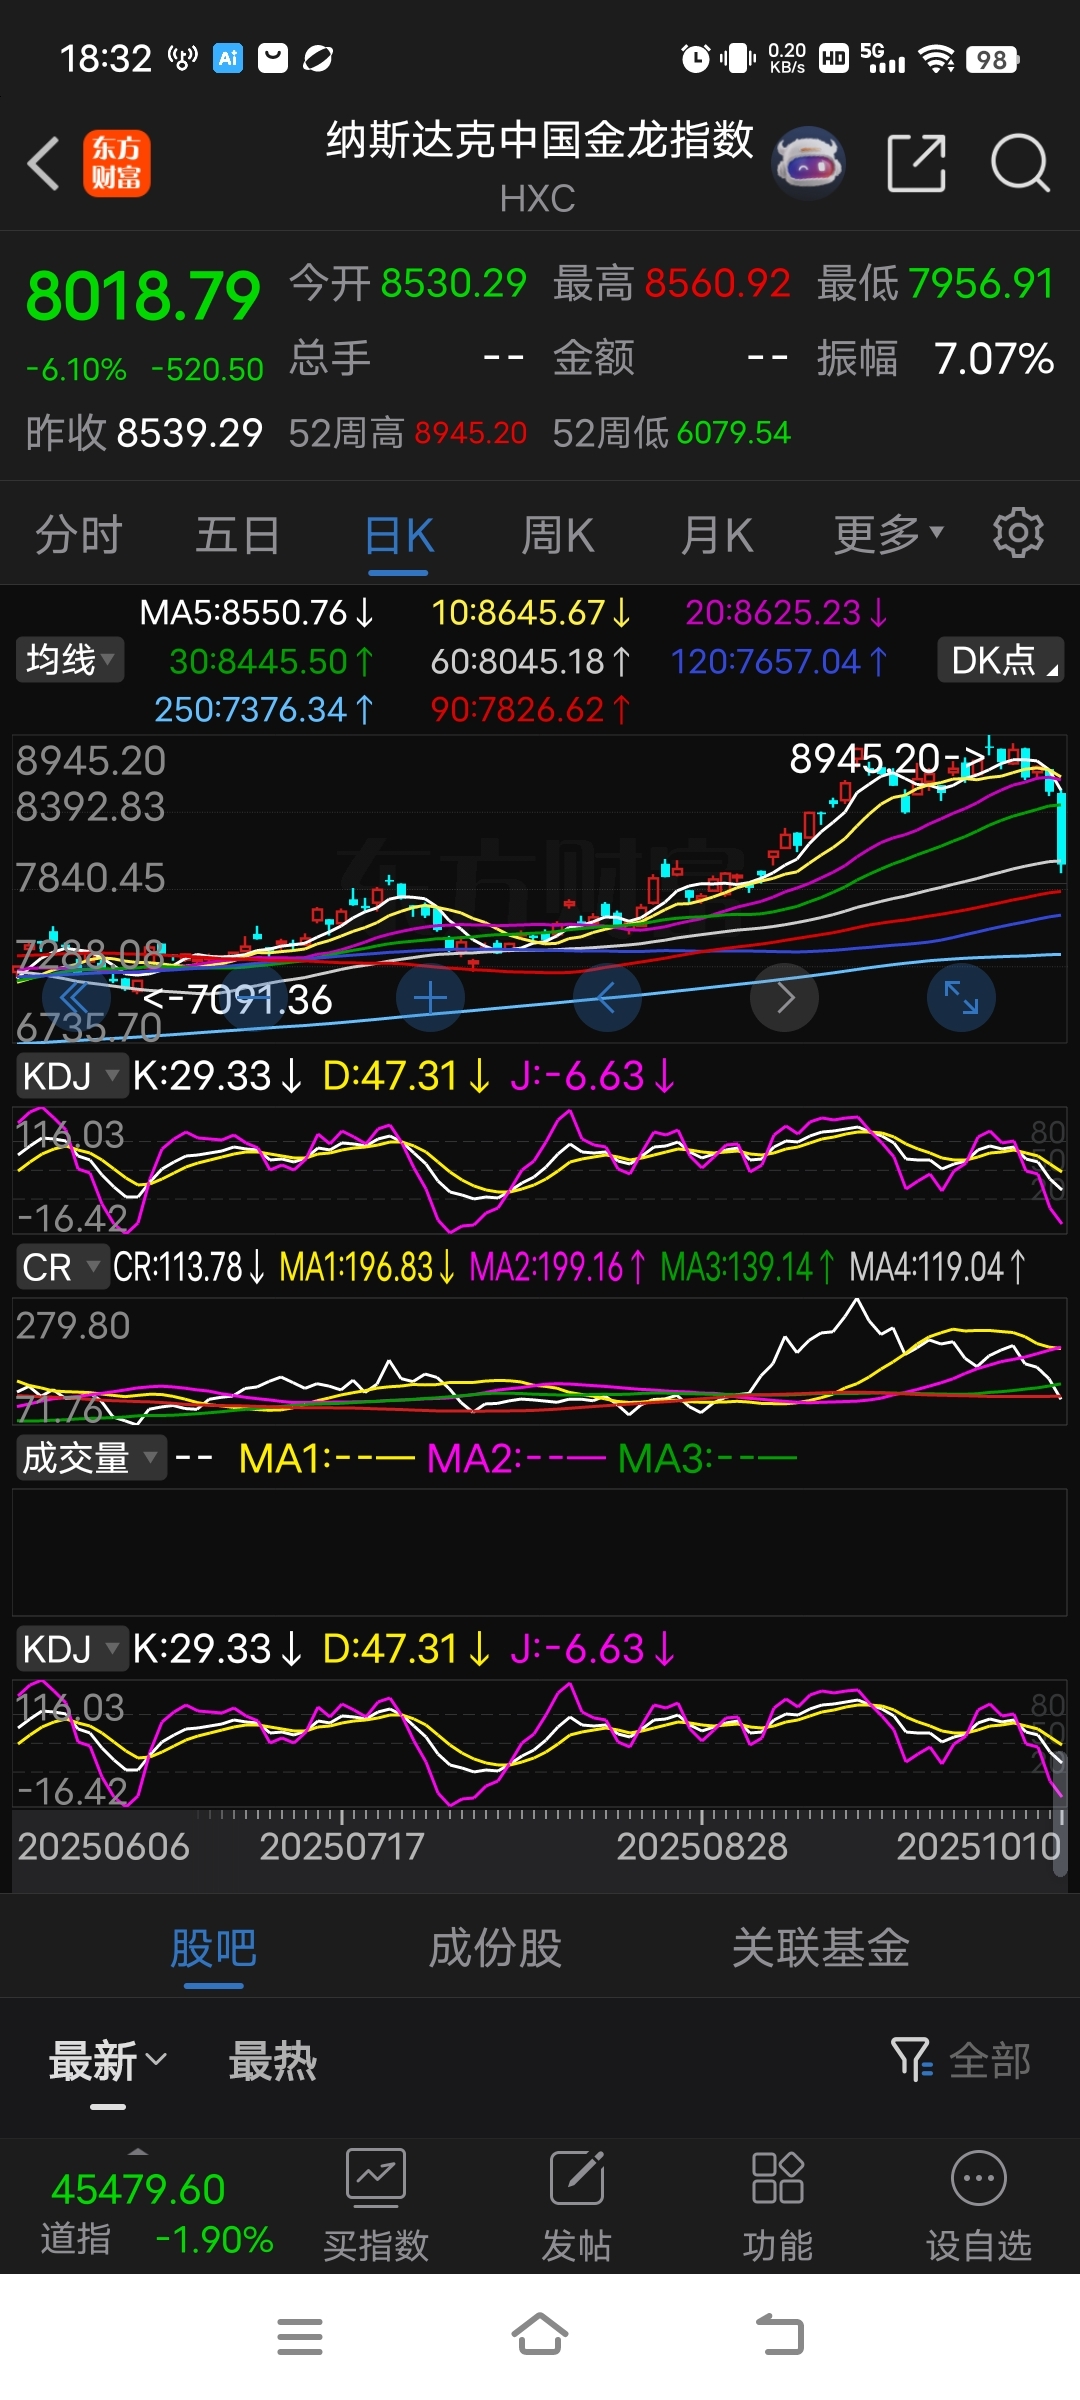Select the 股吧 tab

pos(213,1948)
